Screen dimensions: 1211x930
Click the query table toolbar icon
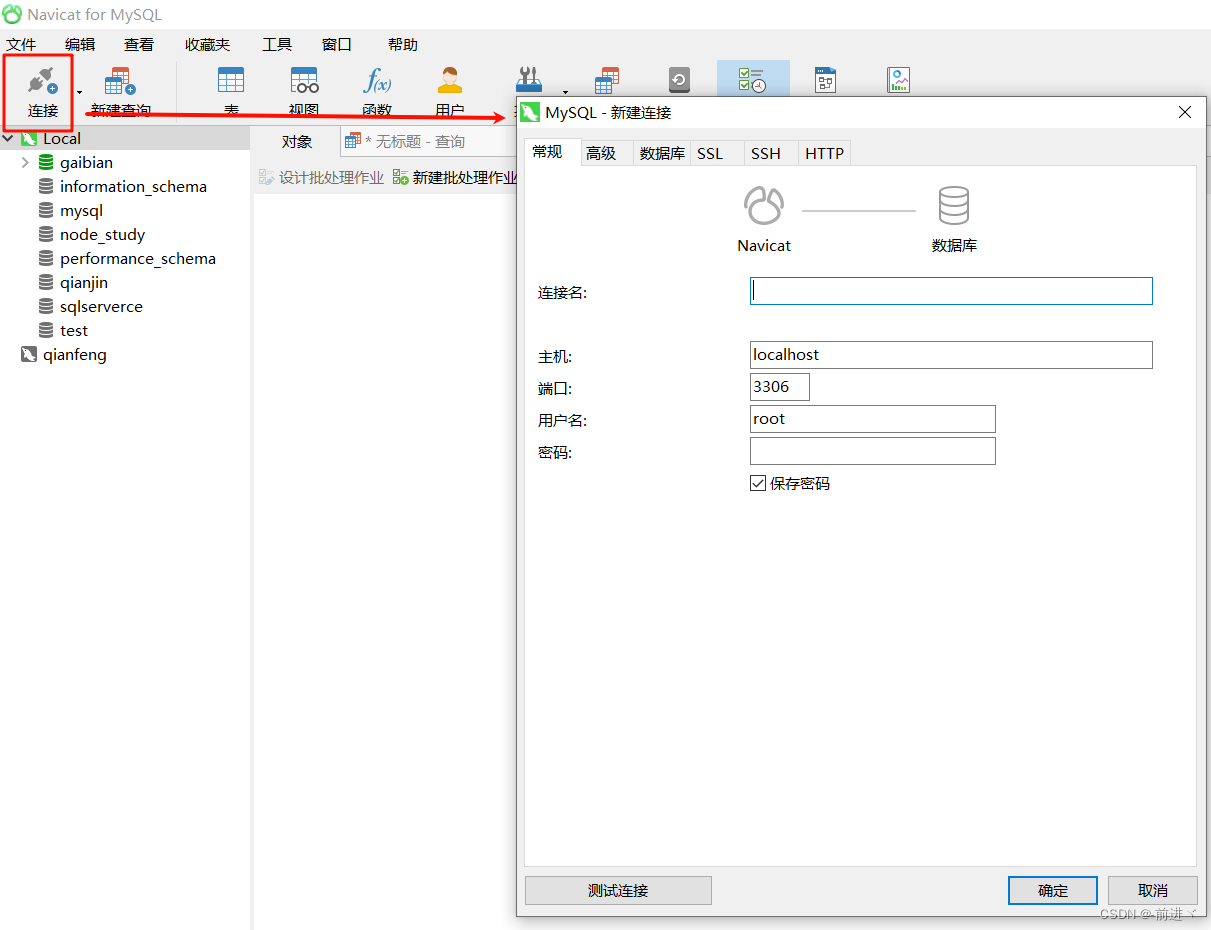[607, 81]
